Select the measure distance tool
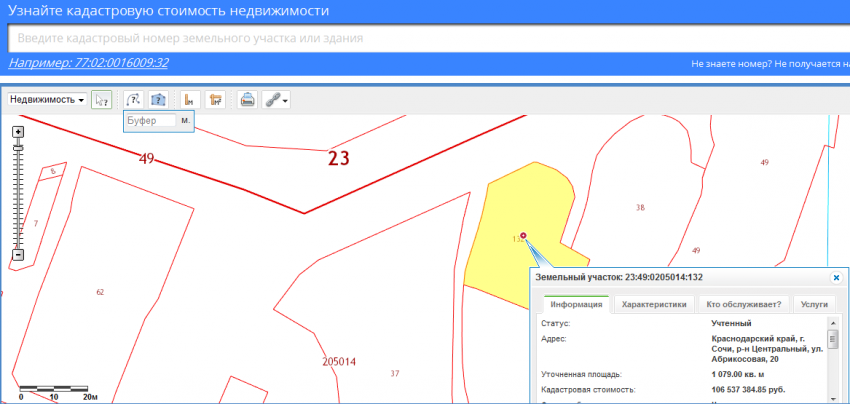This screenshot has height=404, width=850. [x=190, y=100]
